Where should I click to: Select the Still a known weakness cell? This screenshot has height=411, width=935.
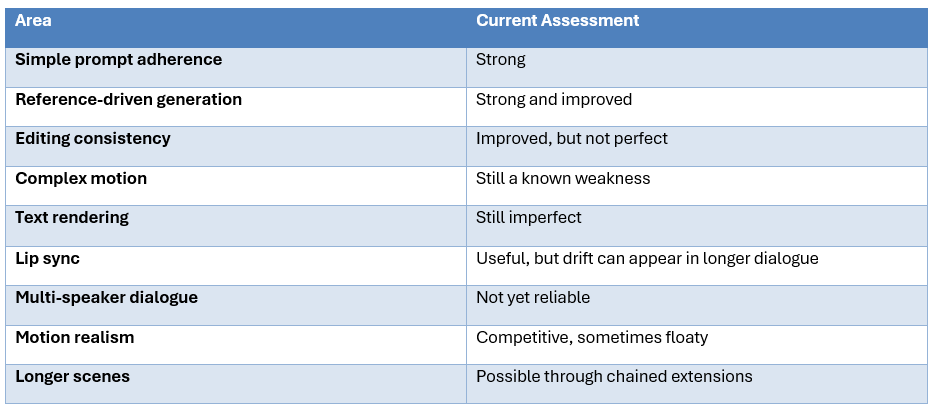coord(697,186)
